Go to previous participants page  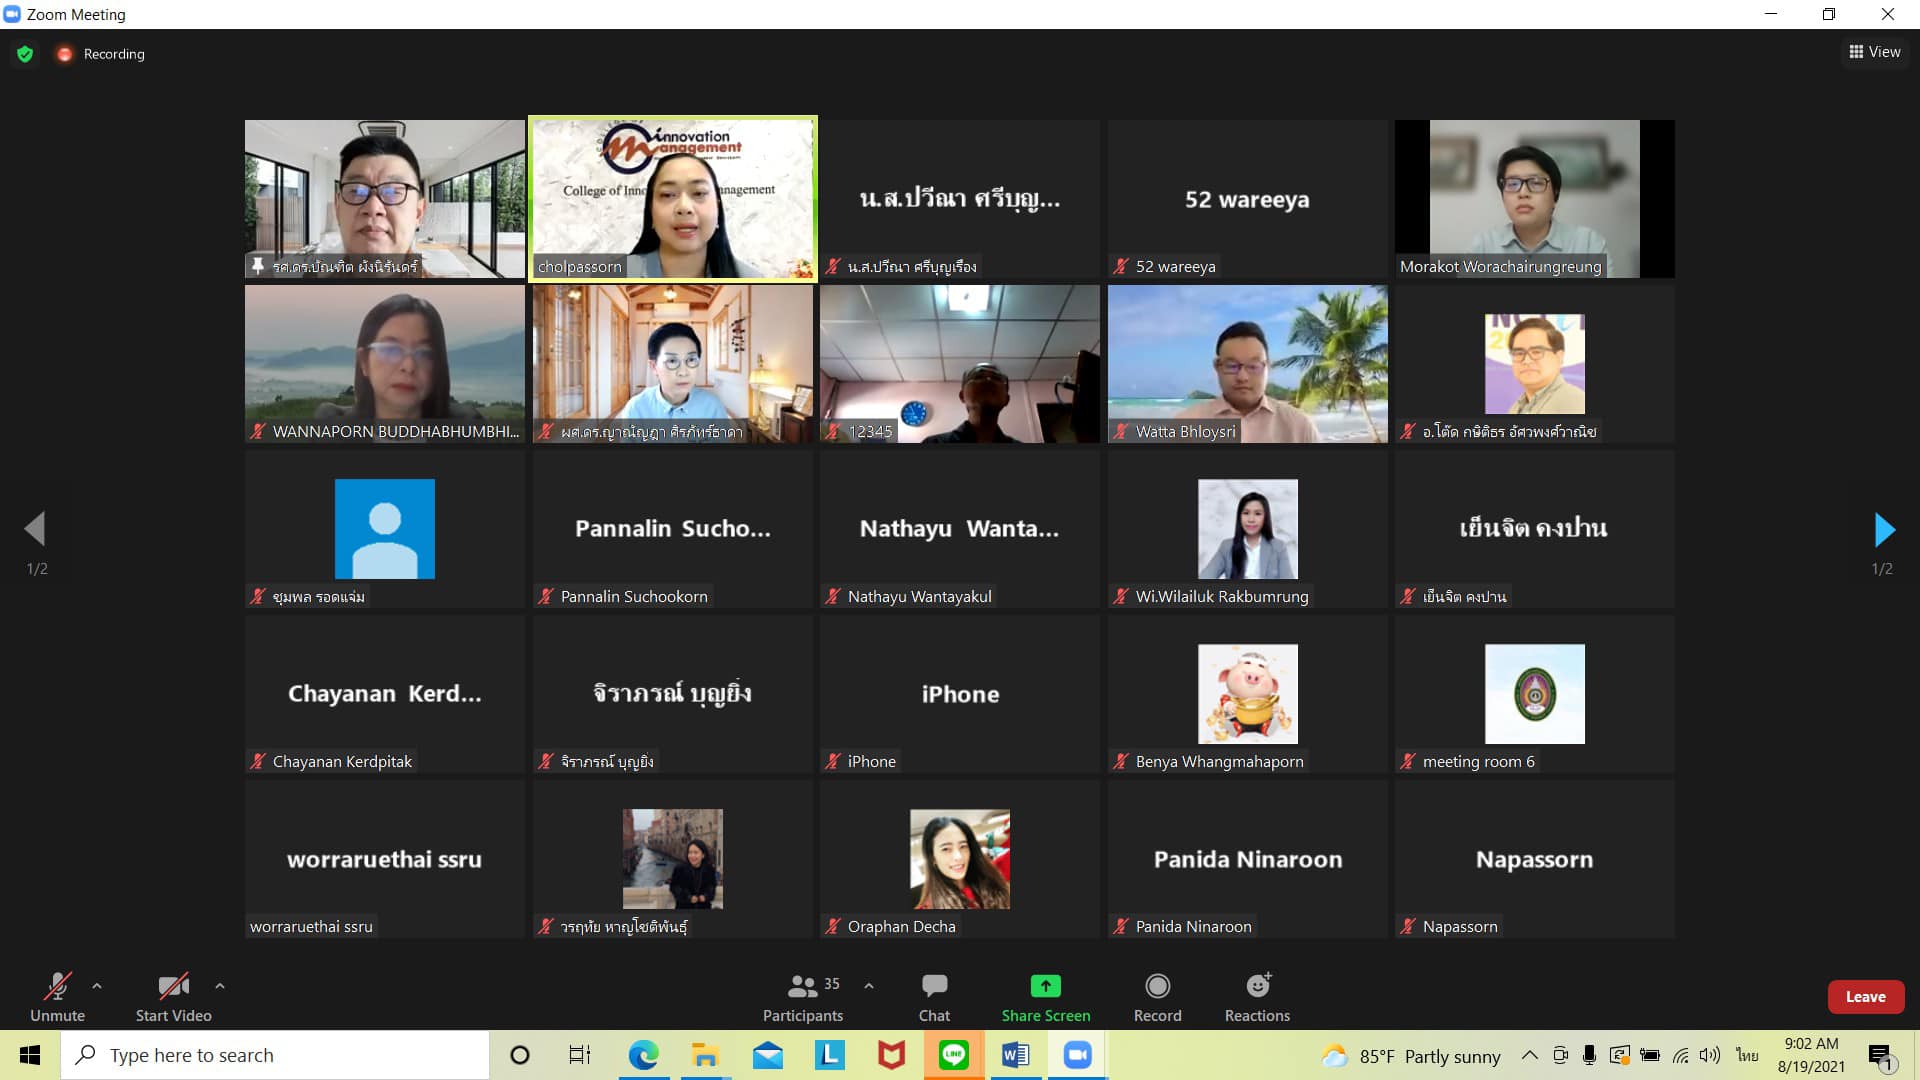[x=36, y=530]
